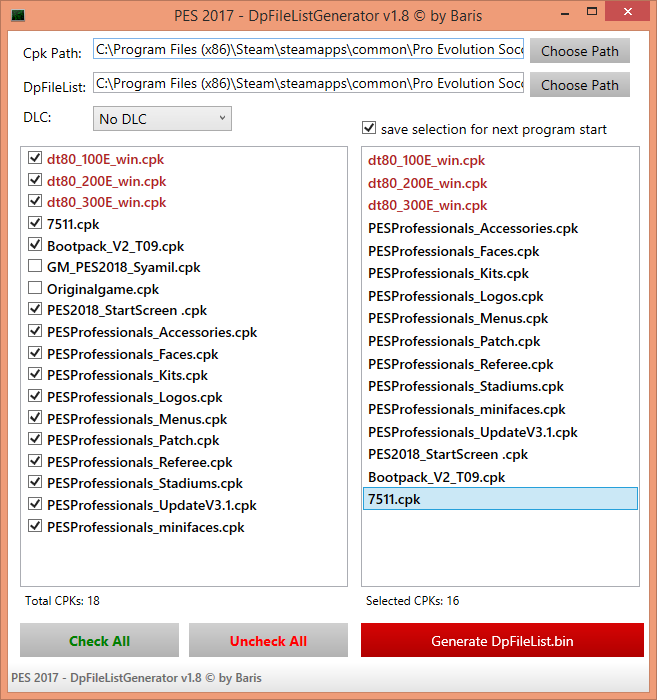This screenshot has width=657, height=700.
Task: Click in the Cpk Path input field
Action: (x=308, y=49)
